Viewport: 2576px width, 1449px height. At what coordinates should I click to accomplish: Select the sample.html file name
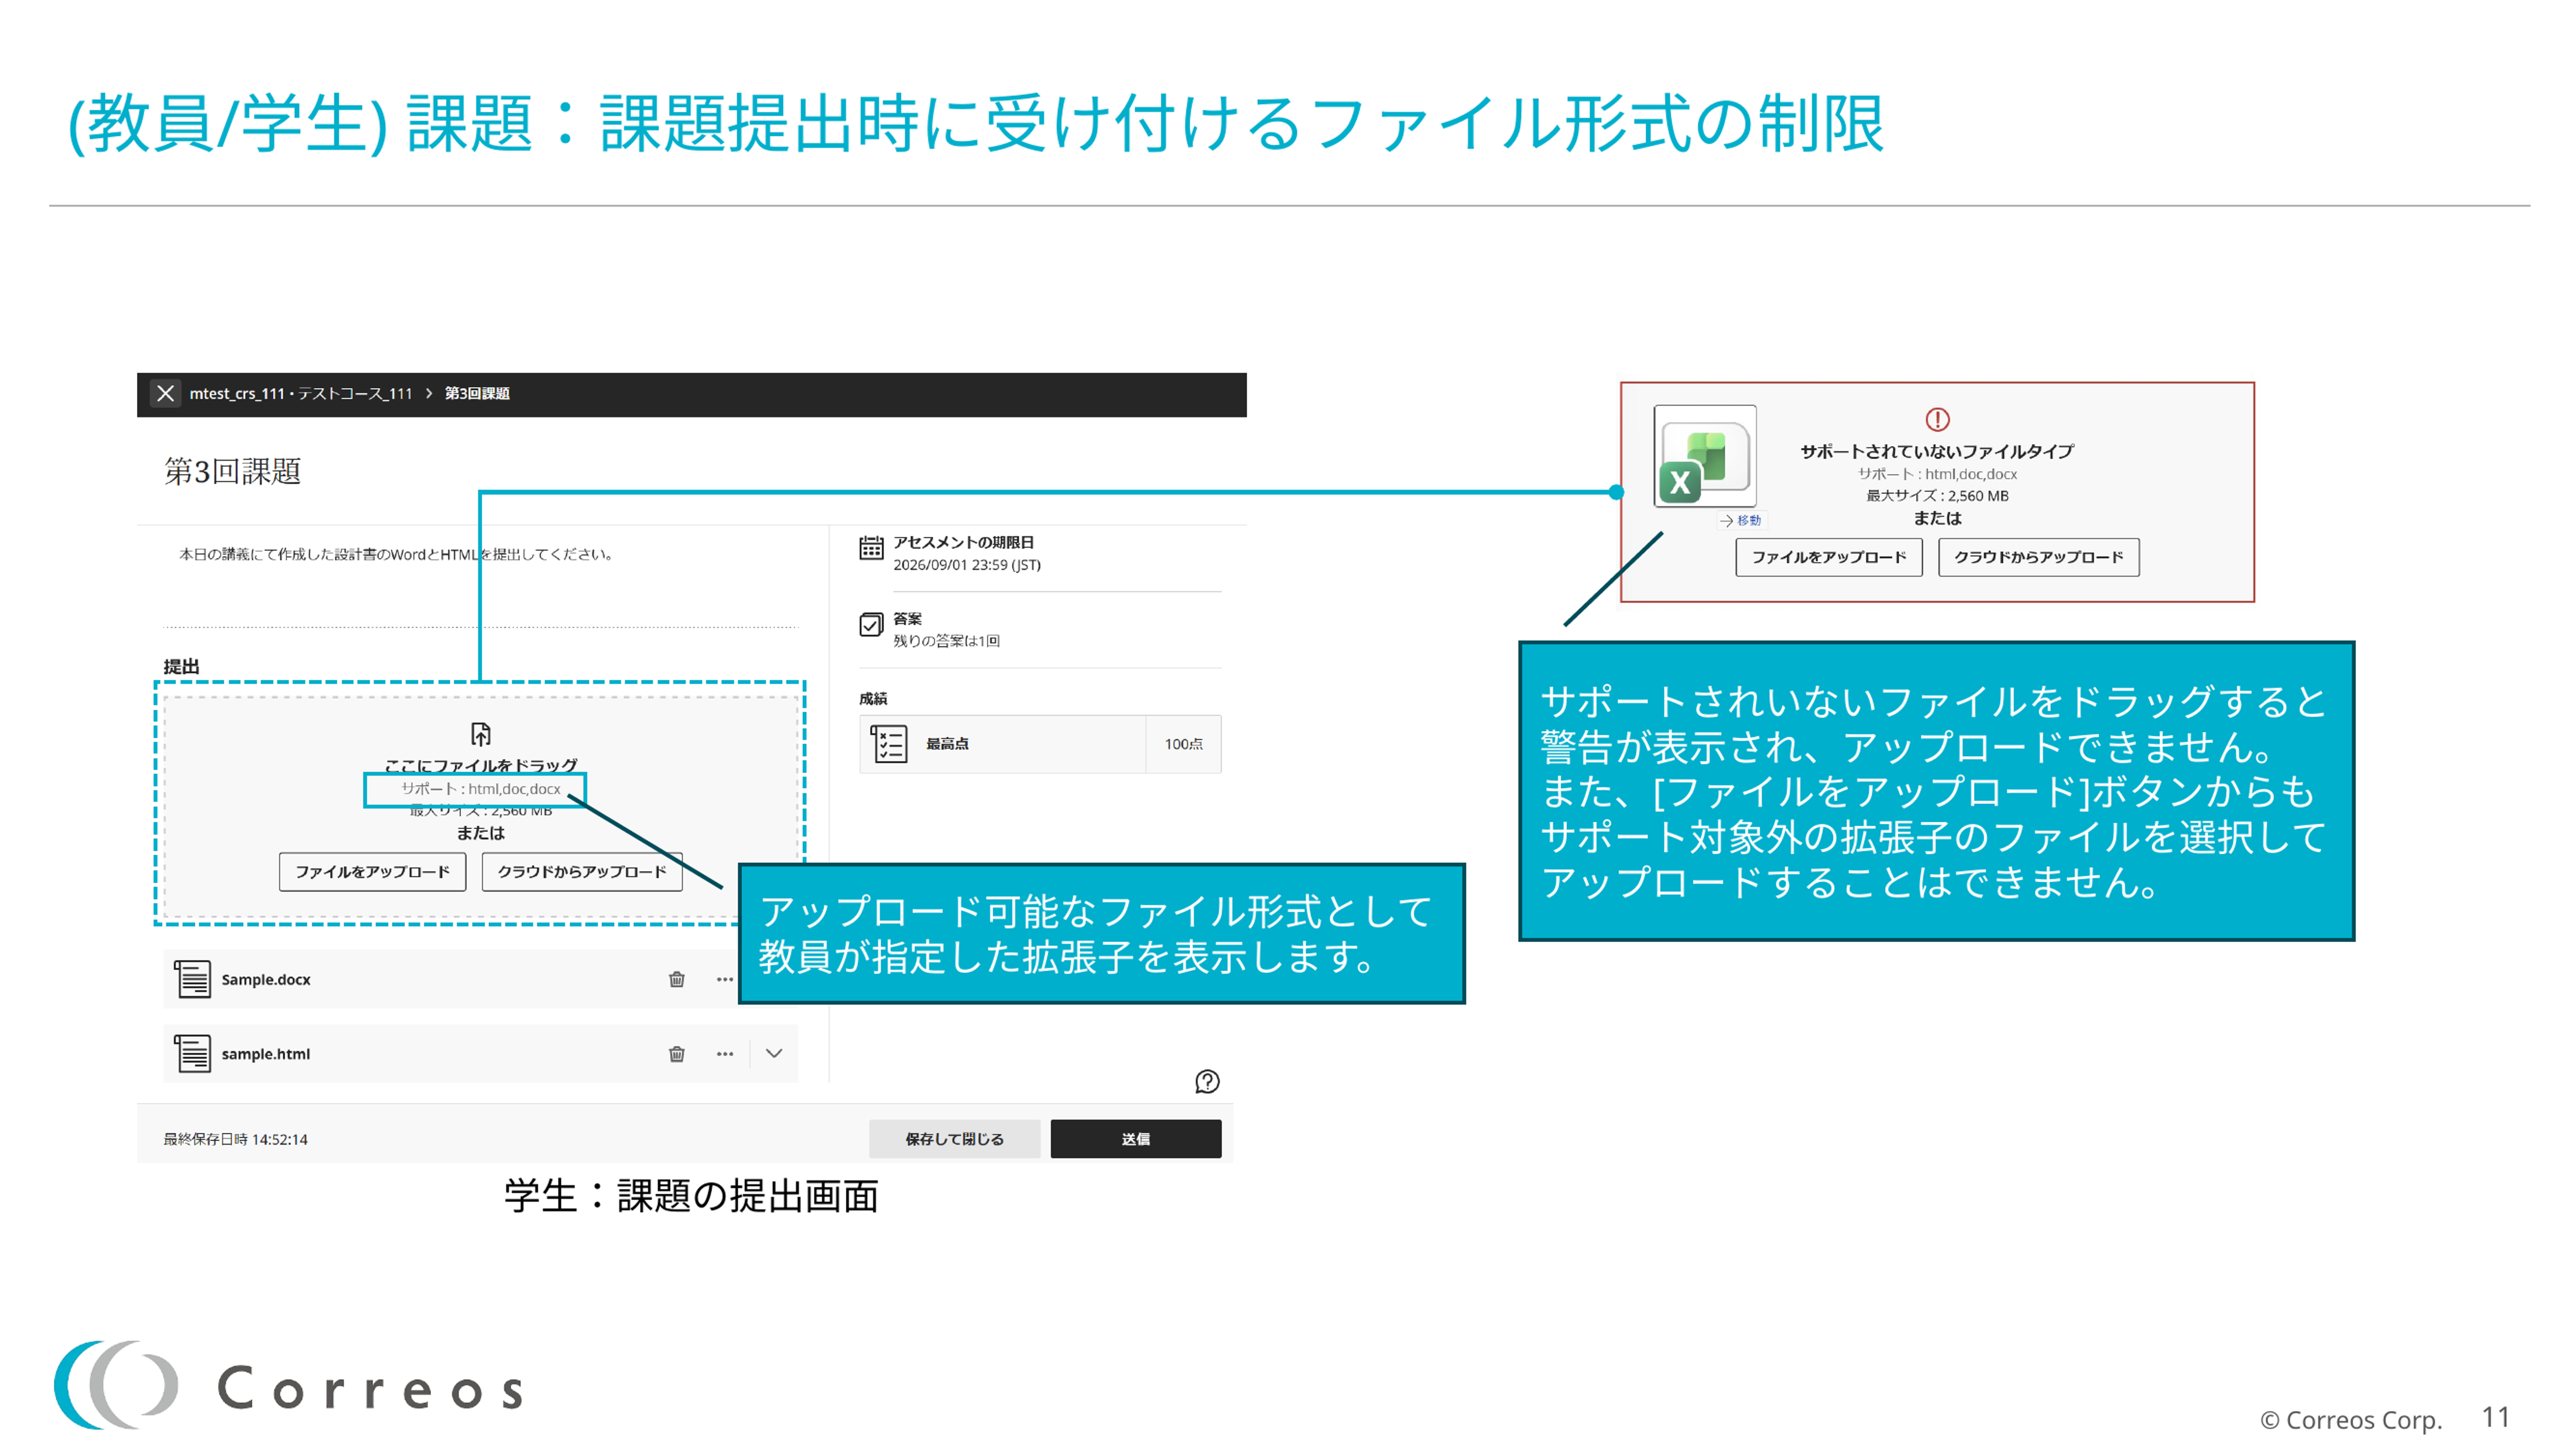pos(266,1054)
